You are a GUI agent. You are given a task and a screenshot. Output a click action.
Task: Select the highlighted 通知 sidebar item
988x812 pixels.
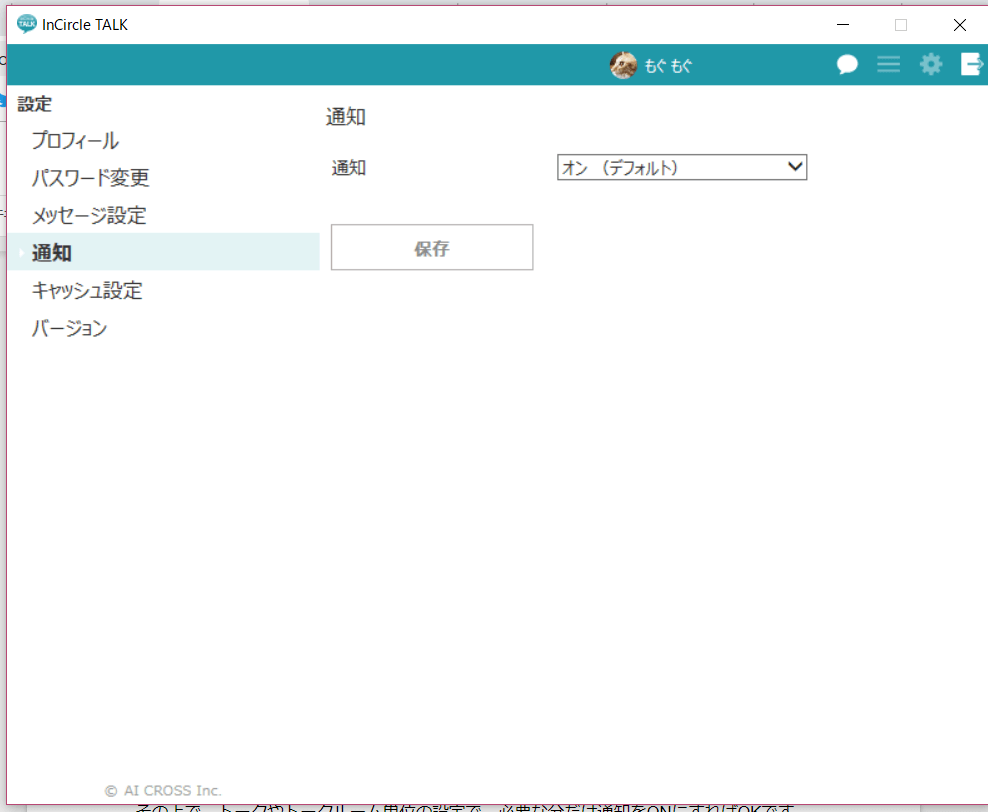coord(52,253)
